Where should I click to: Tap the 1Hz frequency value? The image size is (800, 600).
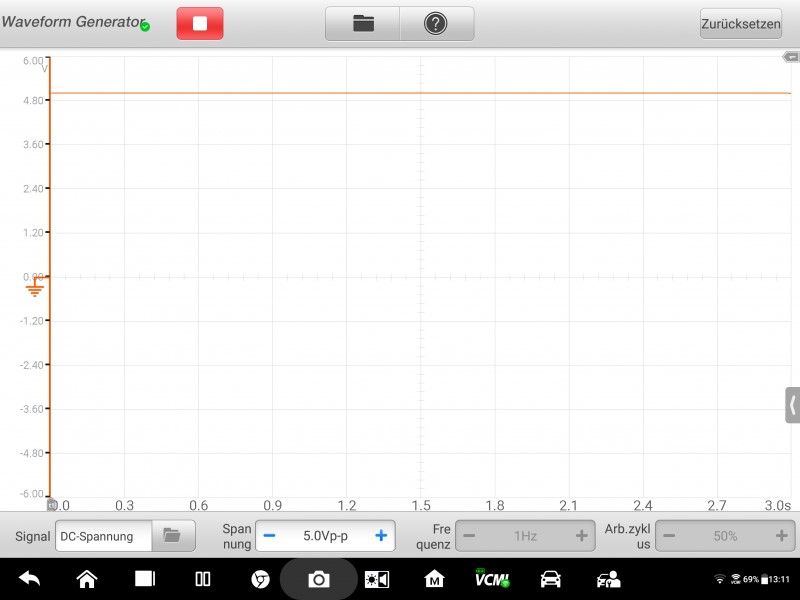click(x=525, y=536)
